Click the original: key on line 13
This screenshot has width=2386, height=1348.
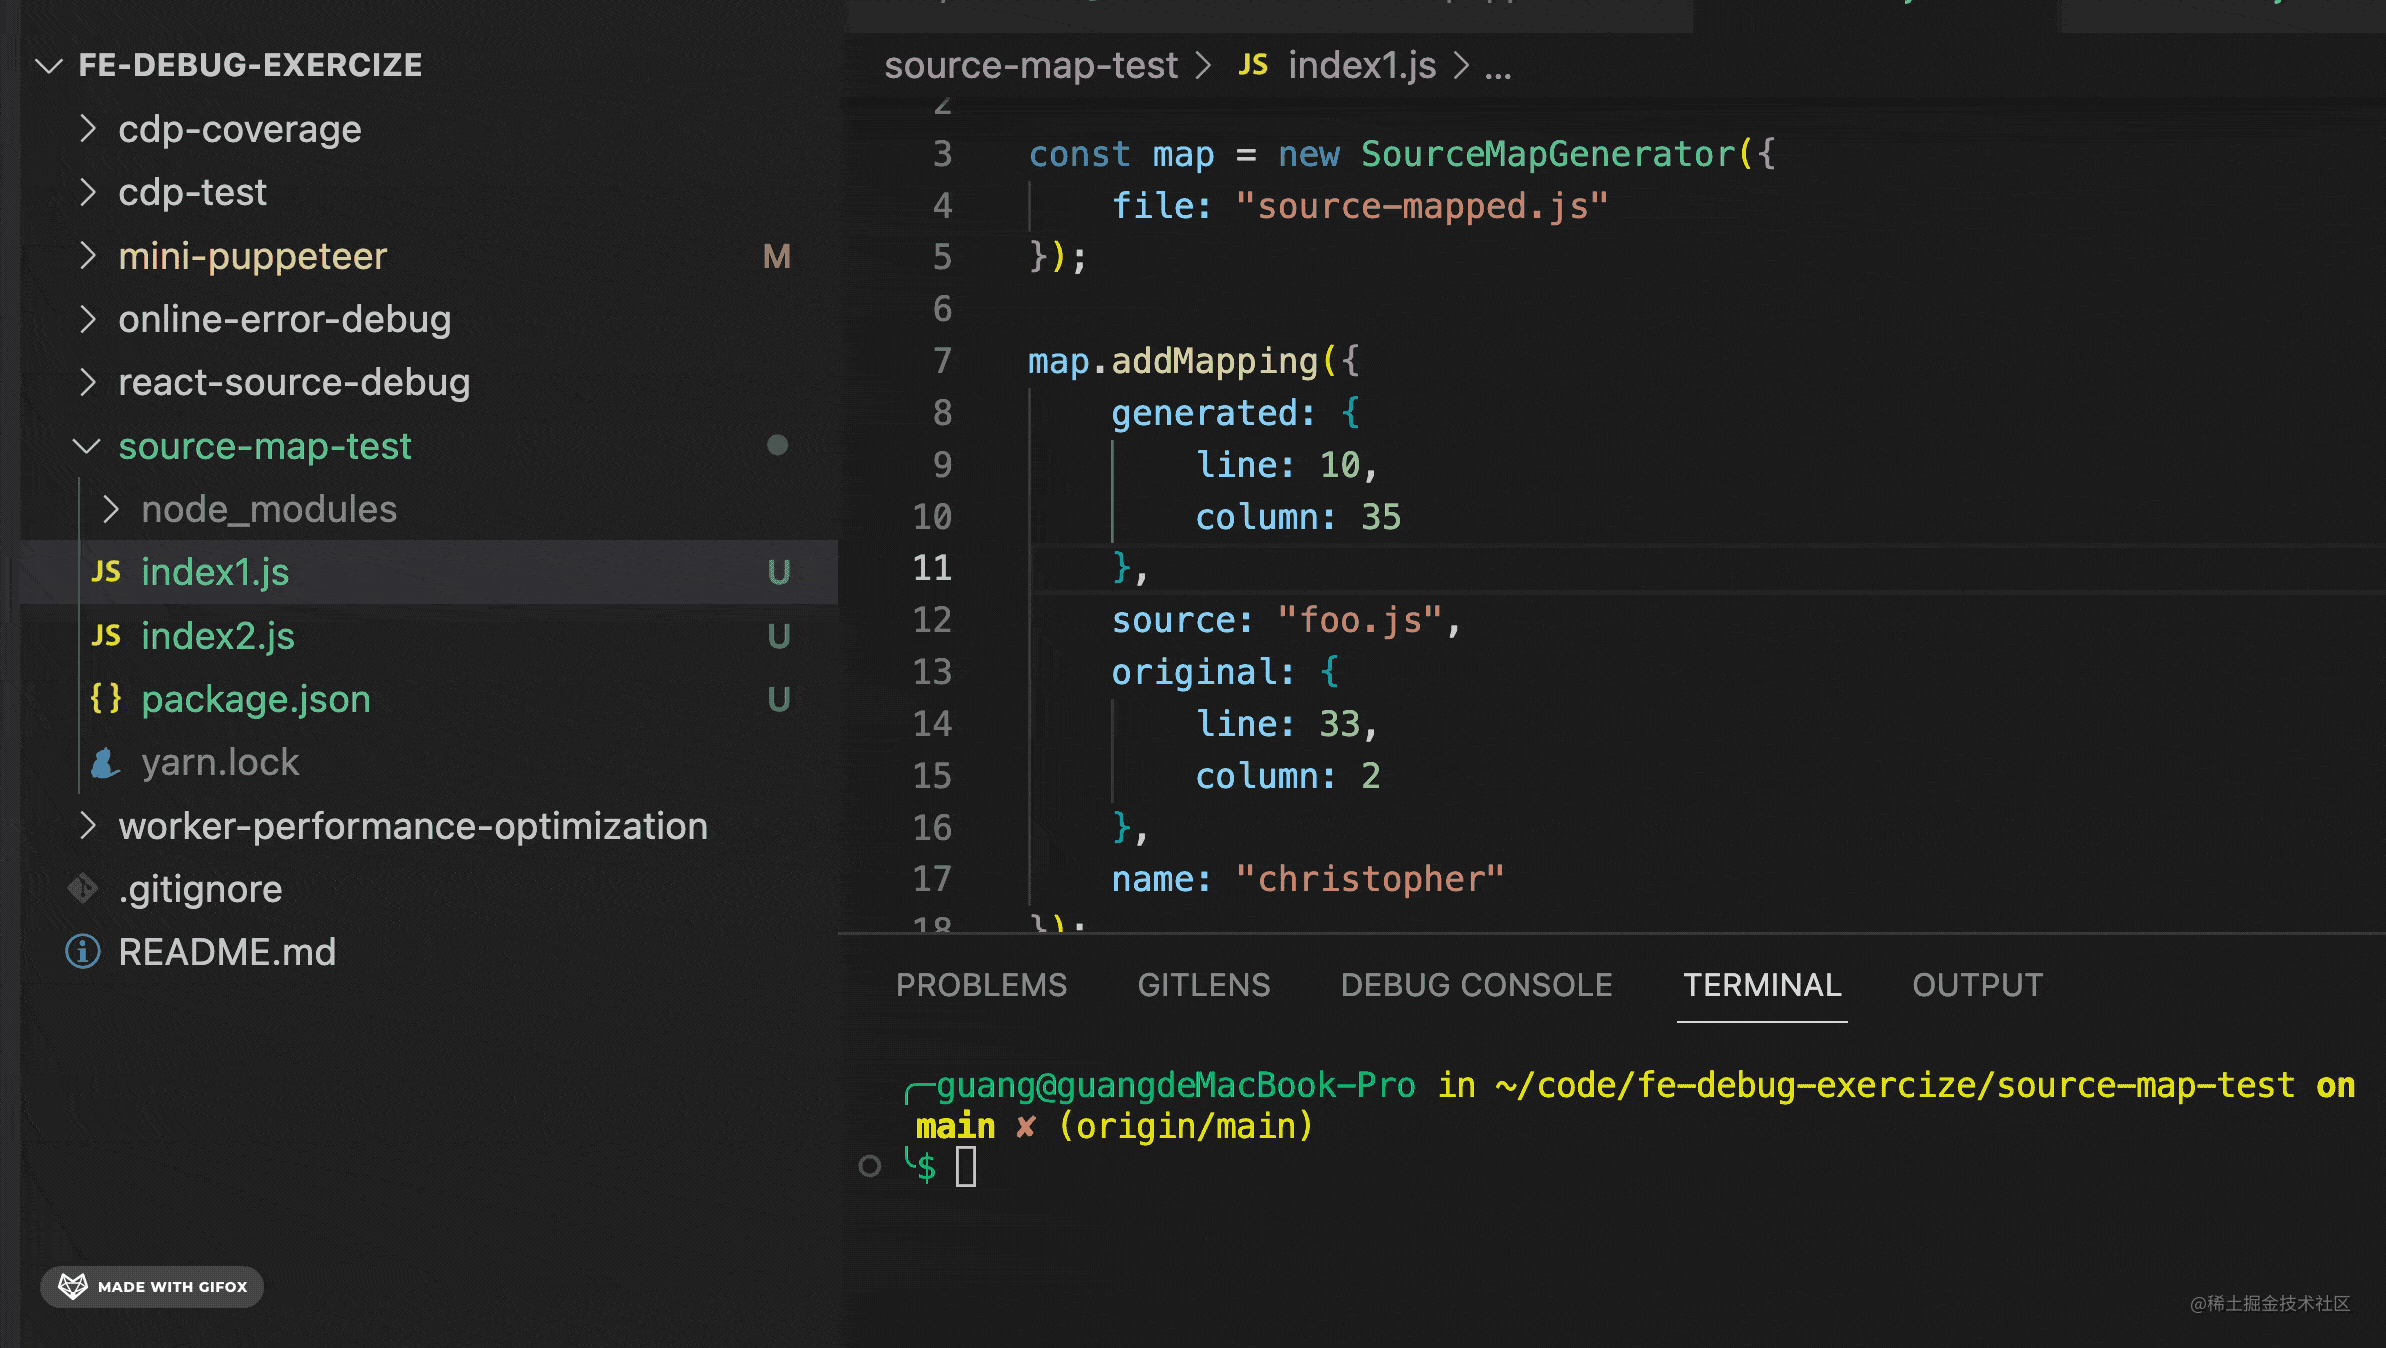pos(1203,672)
